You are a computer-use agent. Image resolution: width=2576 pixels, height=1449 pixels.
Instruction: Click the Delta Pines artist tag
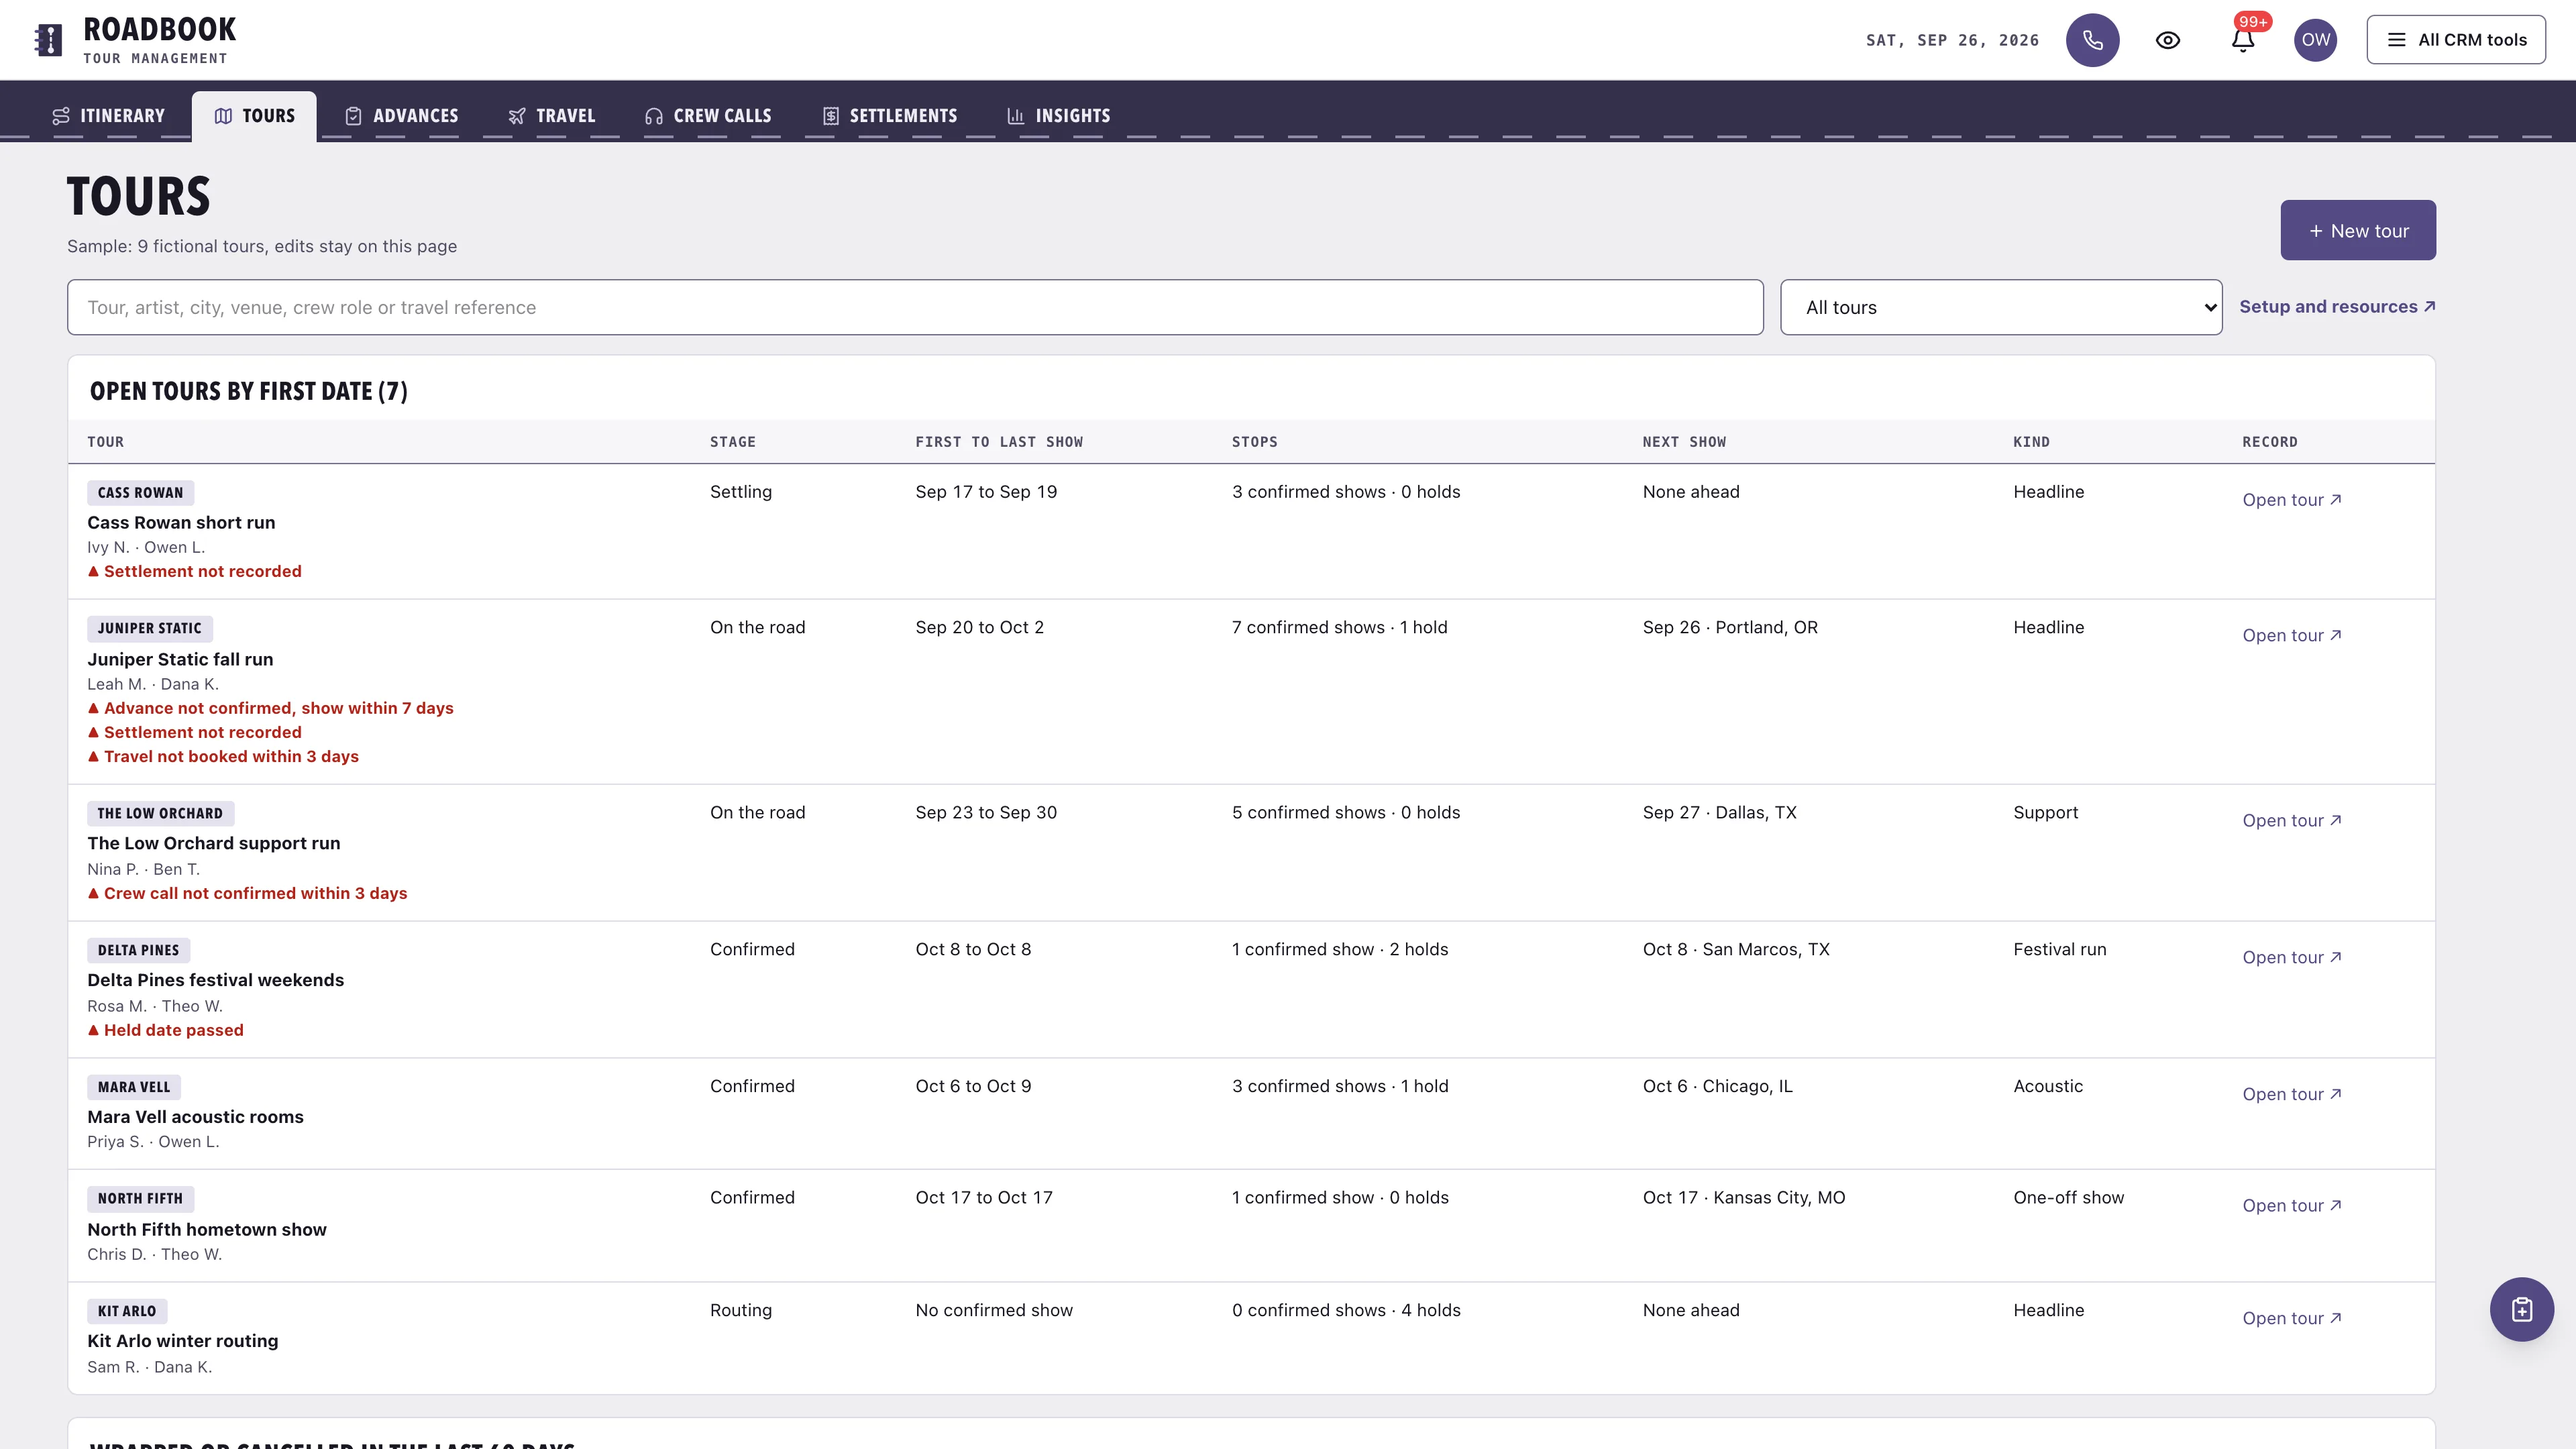coord(138,950)
